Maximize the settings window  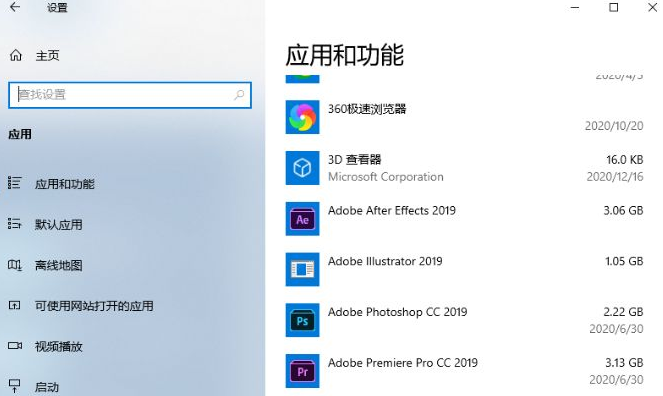pyautogui.click(x=614, y=7)
